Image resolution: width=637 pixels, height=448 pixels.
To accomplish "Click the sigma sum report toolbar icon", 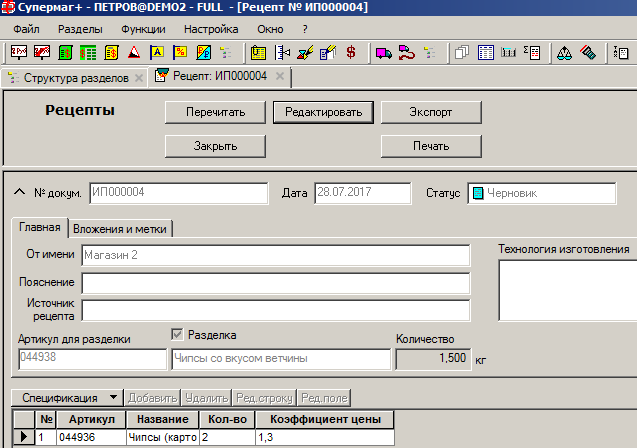I will coord(532,52).
